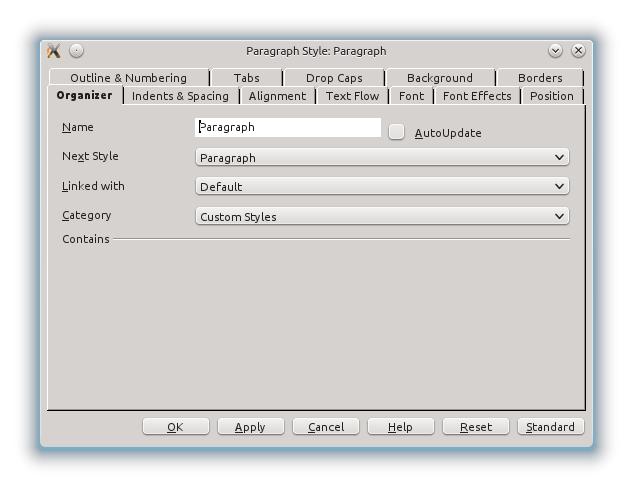Cancel the paragraph style dialog
This screenshot has width=633, height=487.
click(326, 427)
